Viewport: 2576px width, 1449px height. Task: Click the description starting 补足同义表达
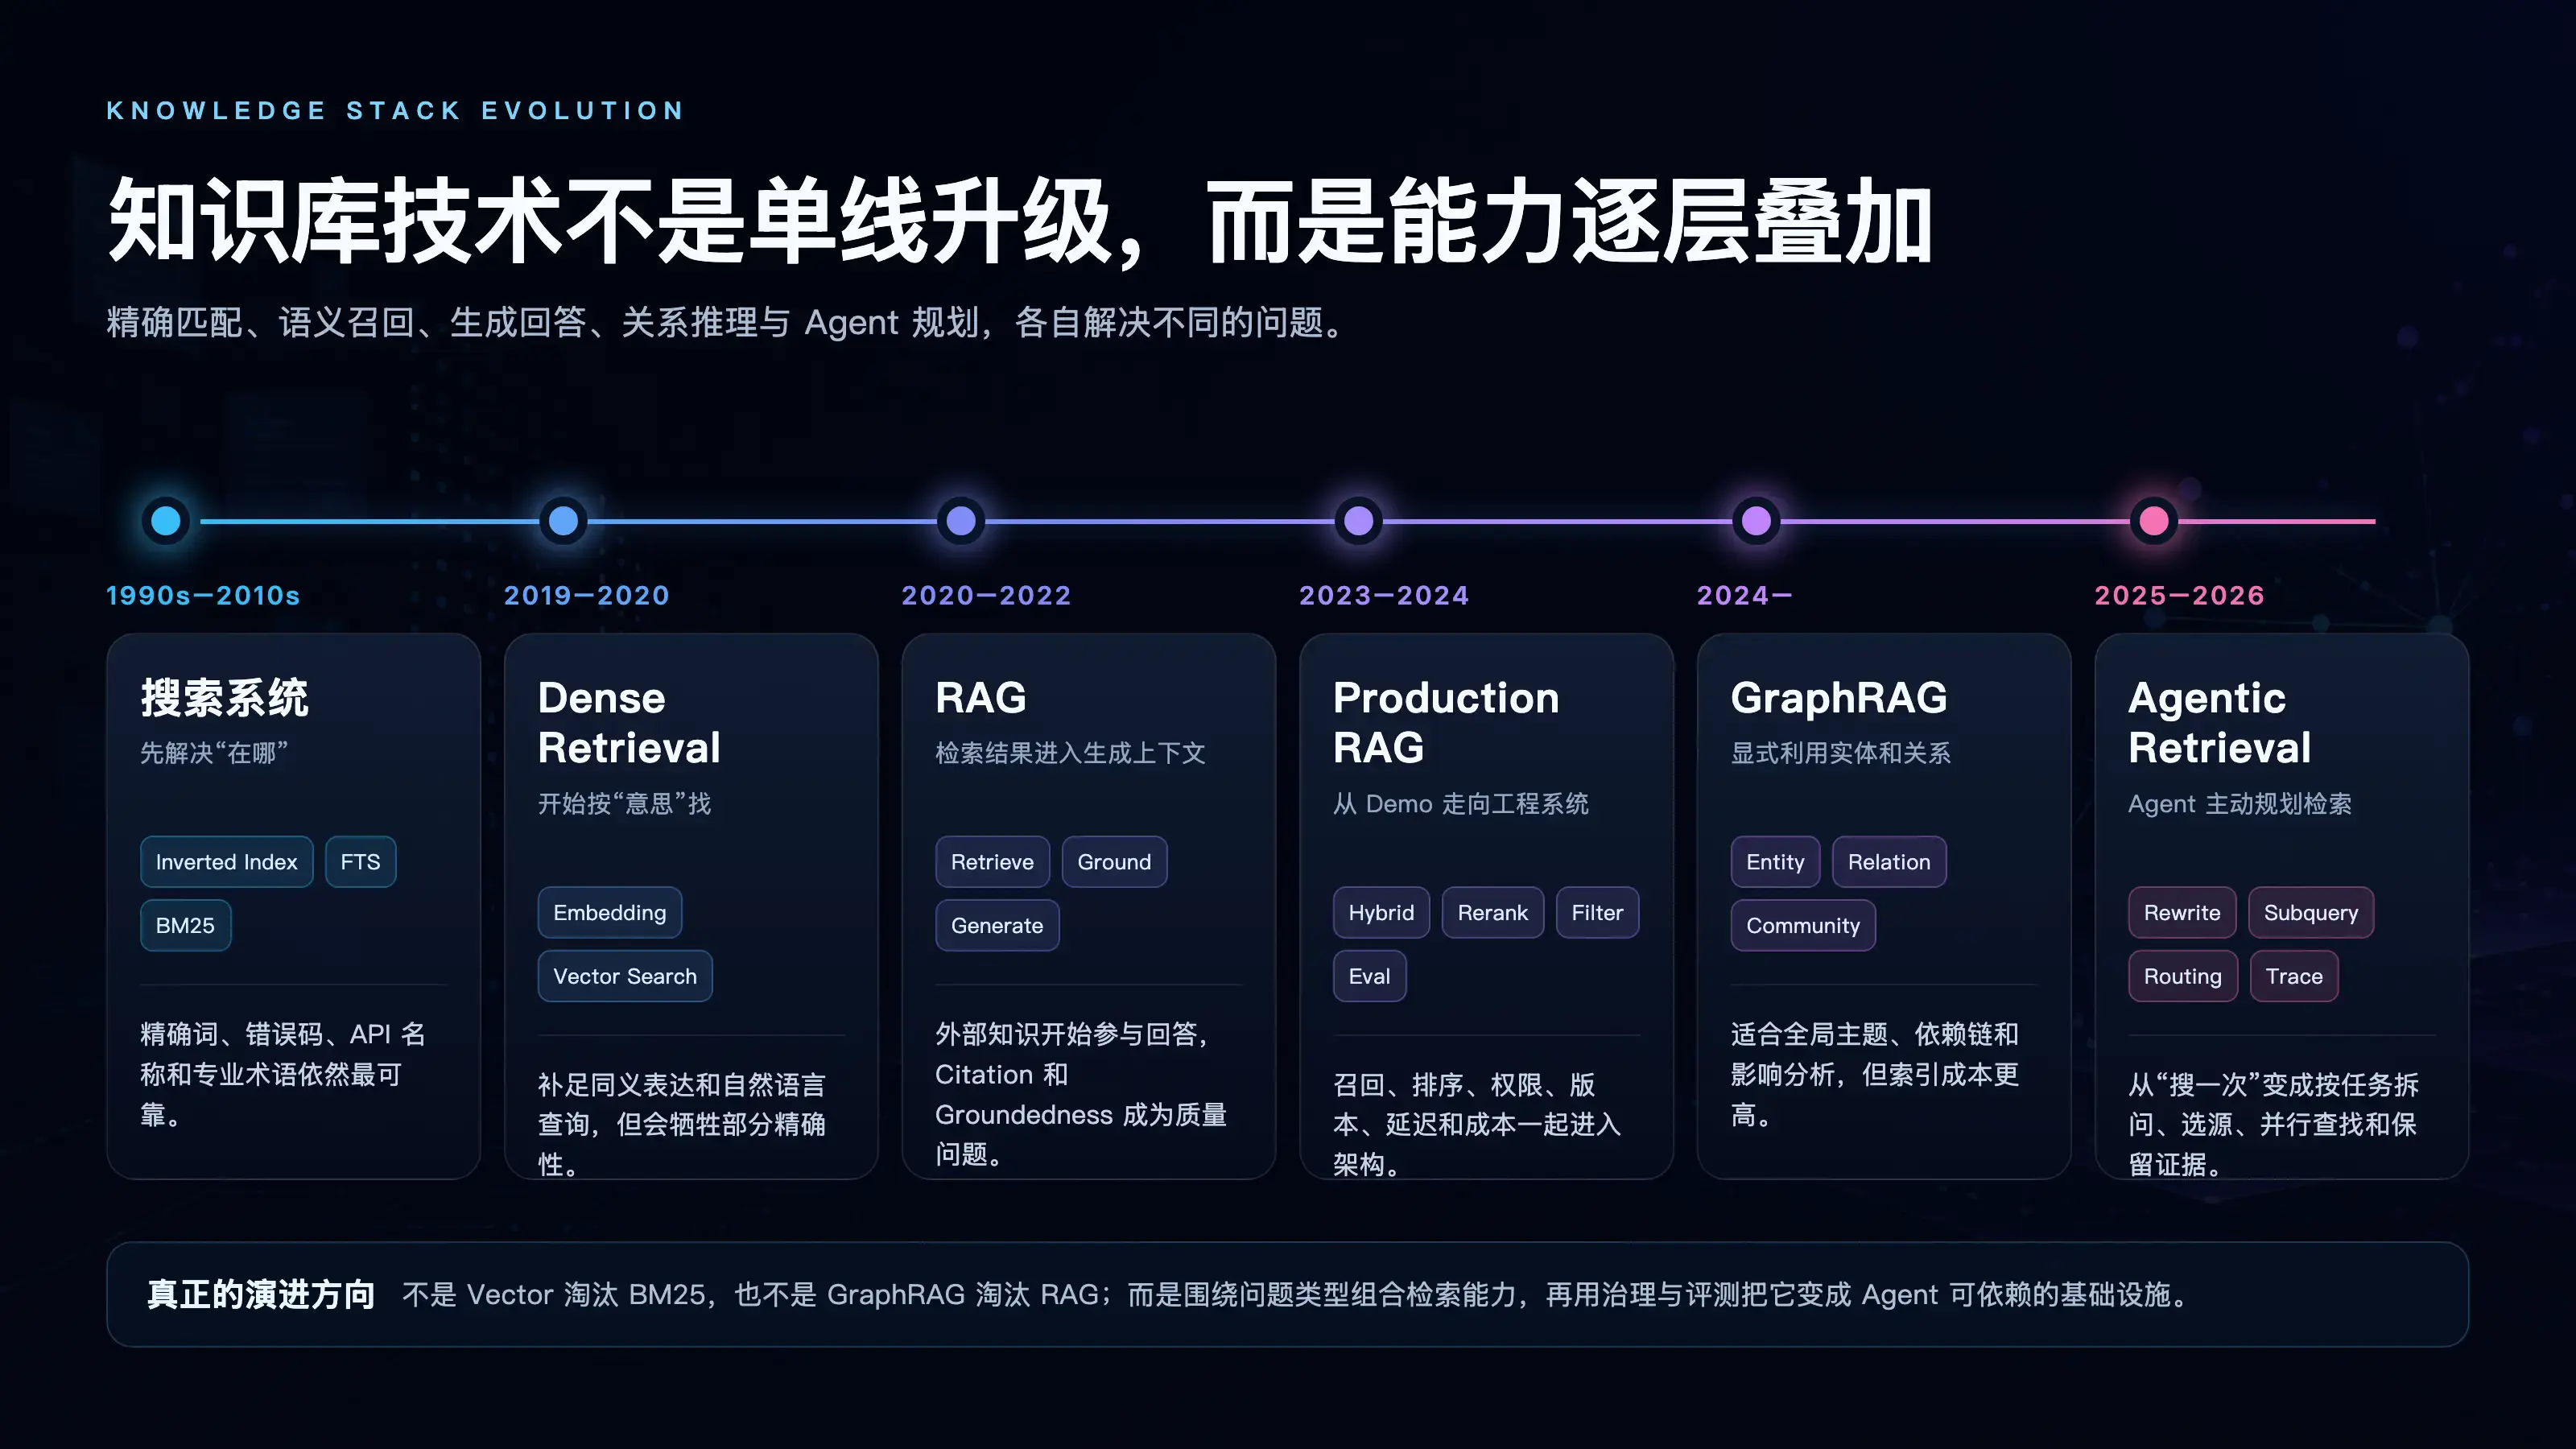pyautogui.click(x=682, y=1125)
